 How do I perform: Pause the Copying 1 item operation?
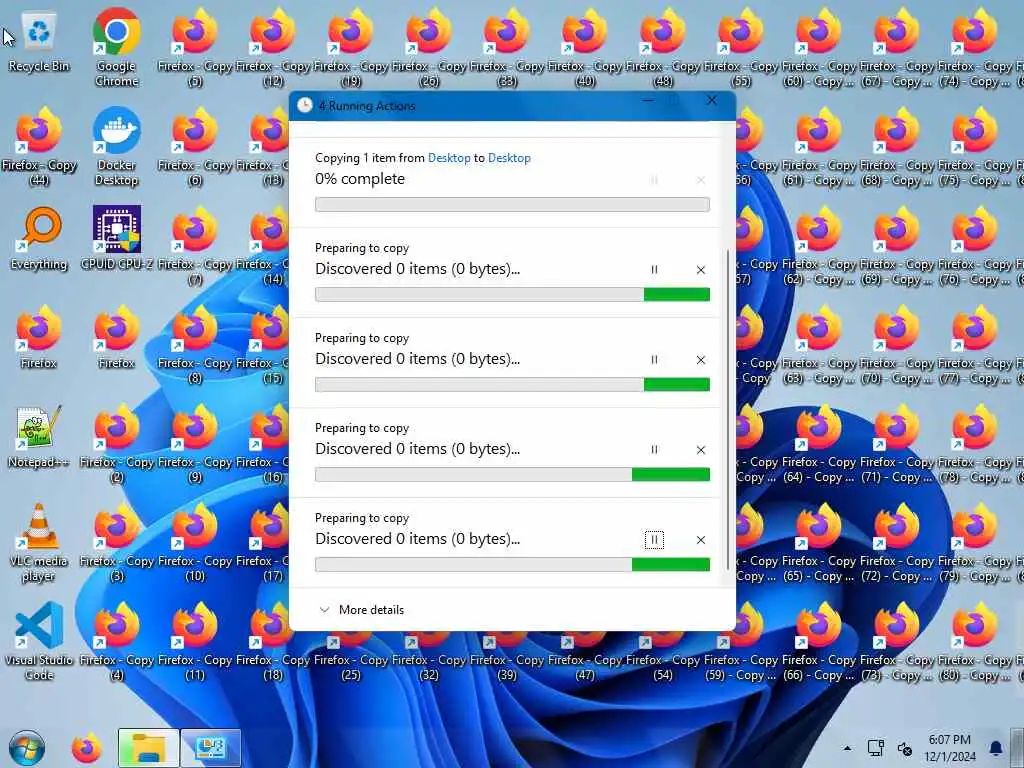654,180
